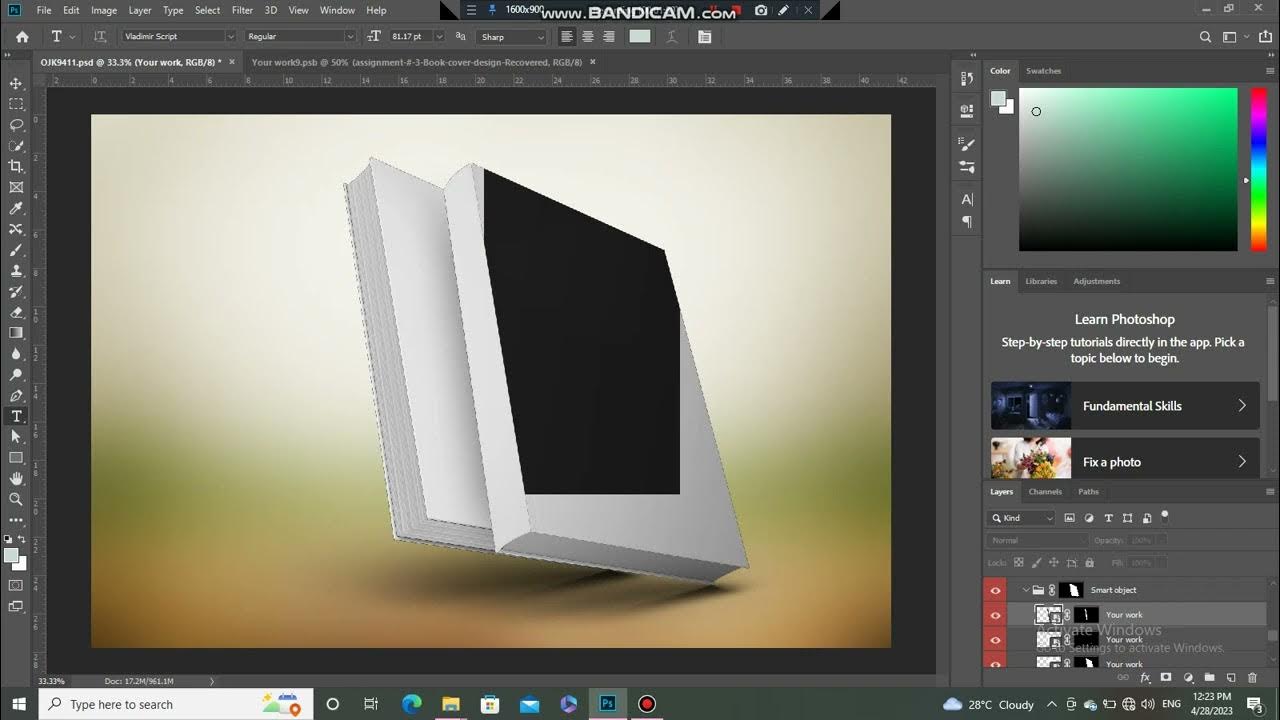
Task: Hide the selected Your work layer
Action: tap(995, 615)
